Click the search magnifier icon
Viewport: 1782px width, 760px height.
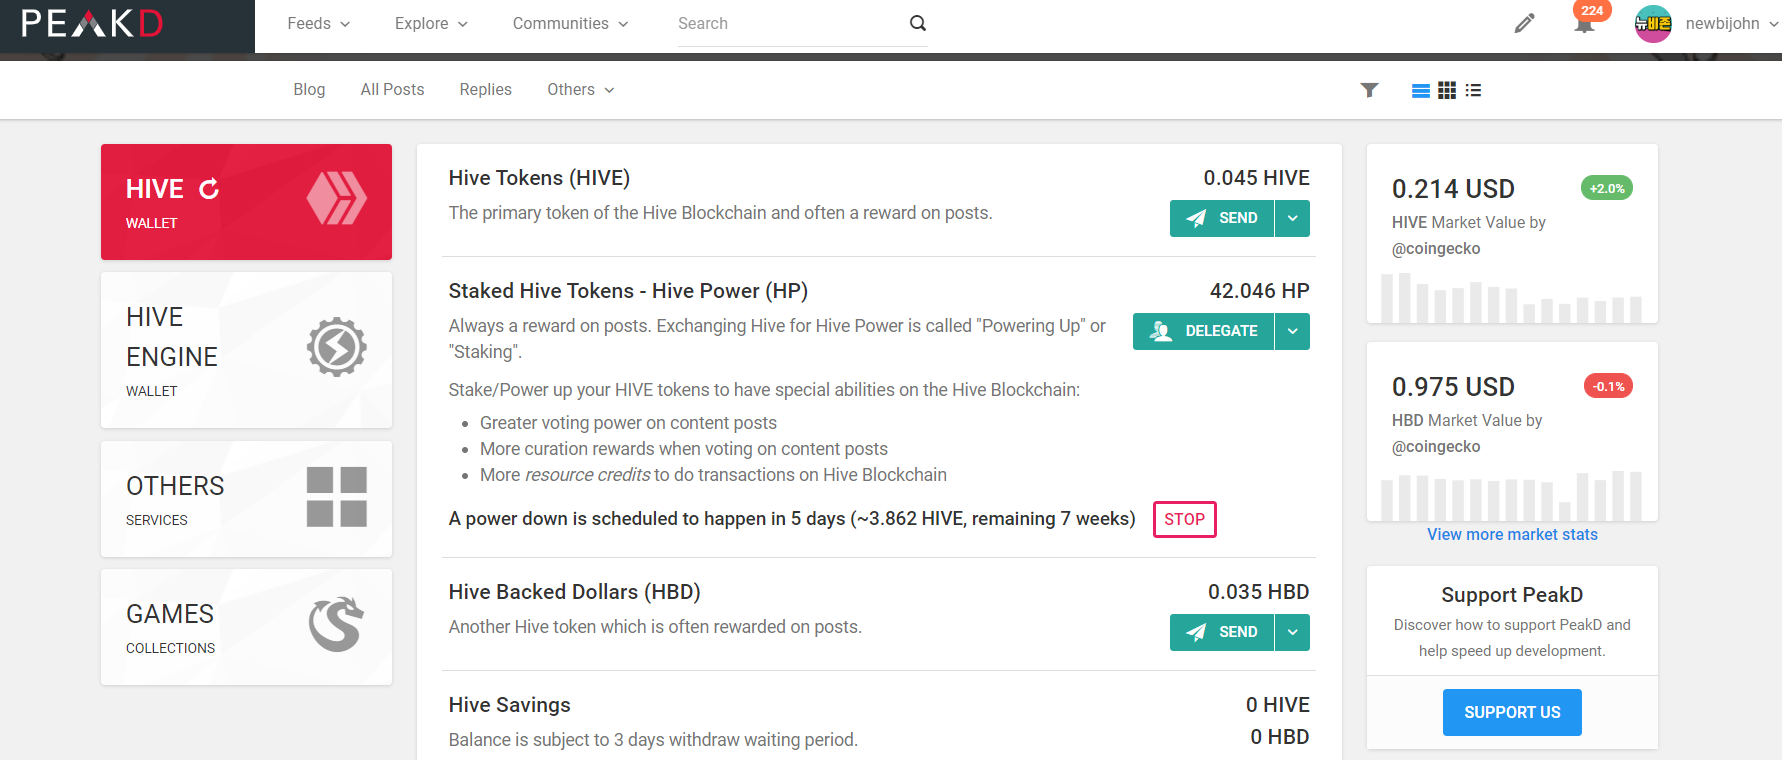point(917,23)
